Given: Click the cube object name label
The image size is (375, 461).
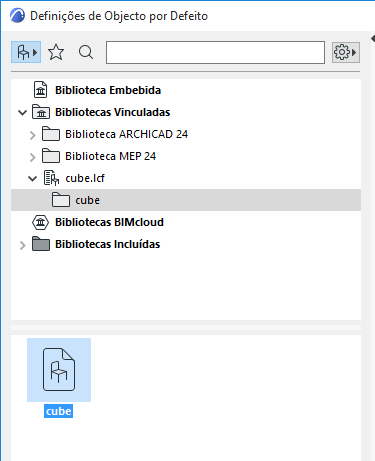Looking at the screenshot, I should (x=58, y=411).
